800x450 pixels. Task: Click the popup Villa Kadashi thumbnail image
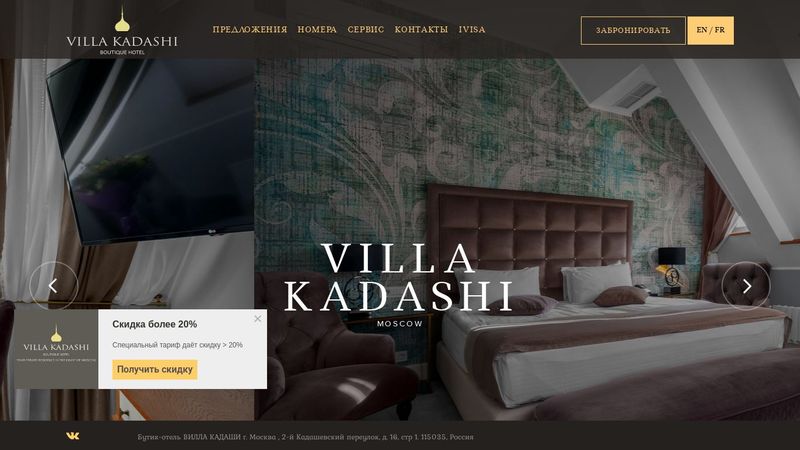(x=56, y=349)
